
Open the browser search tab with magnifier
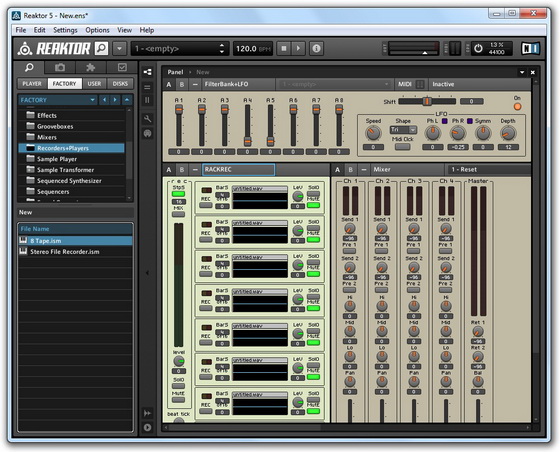29,67
